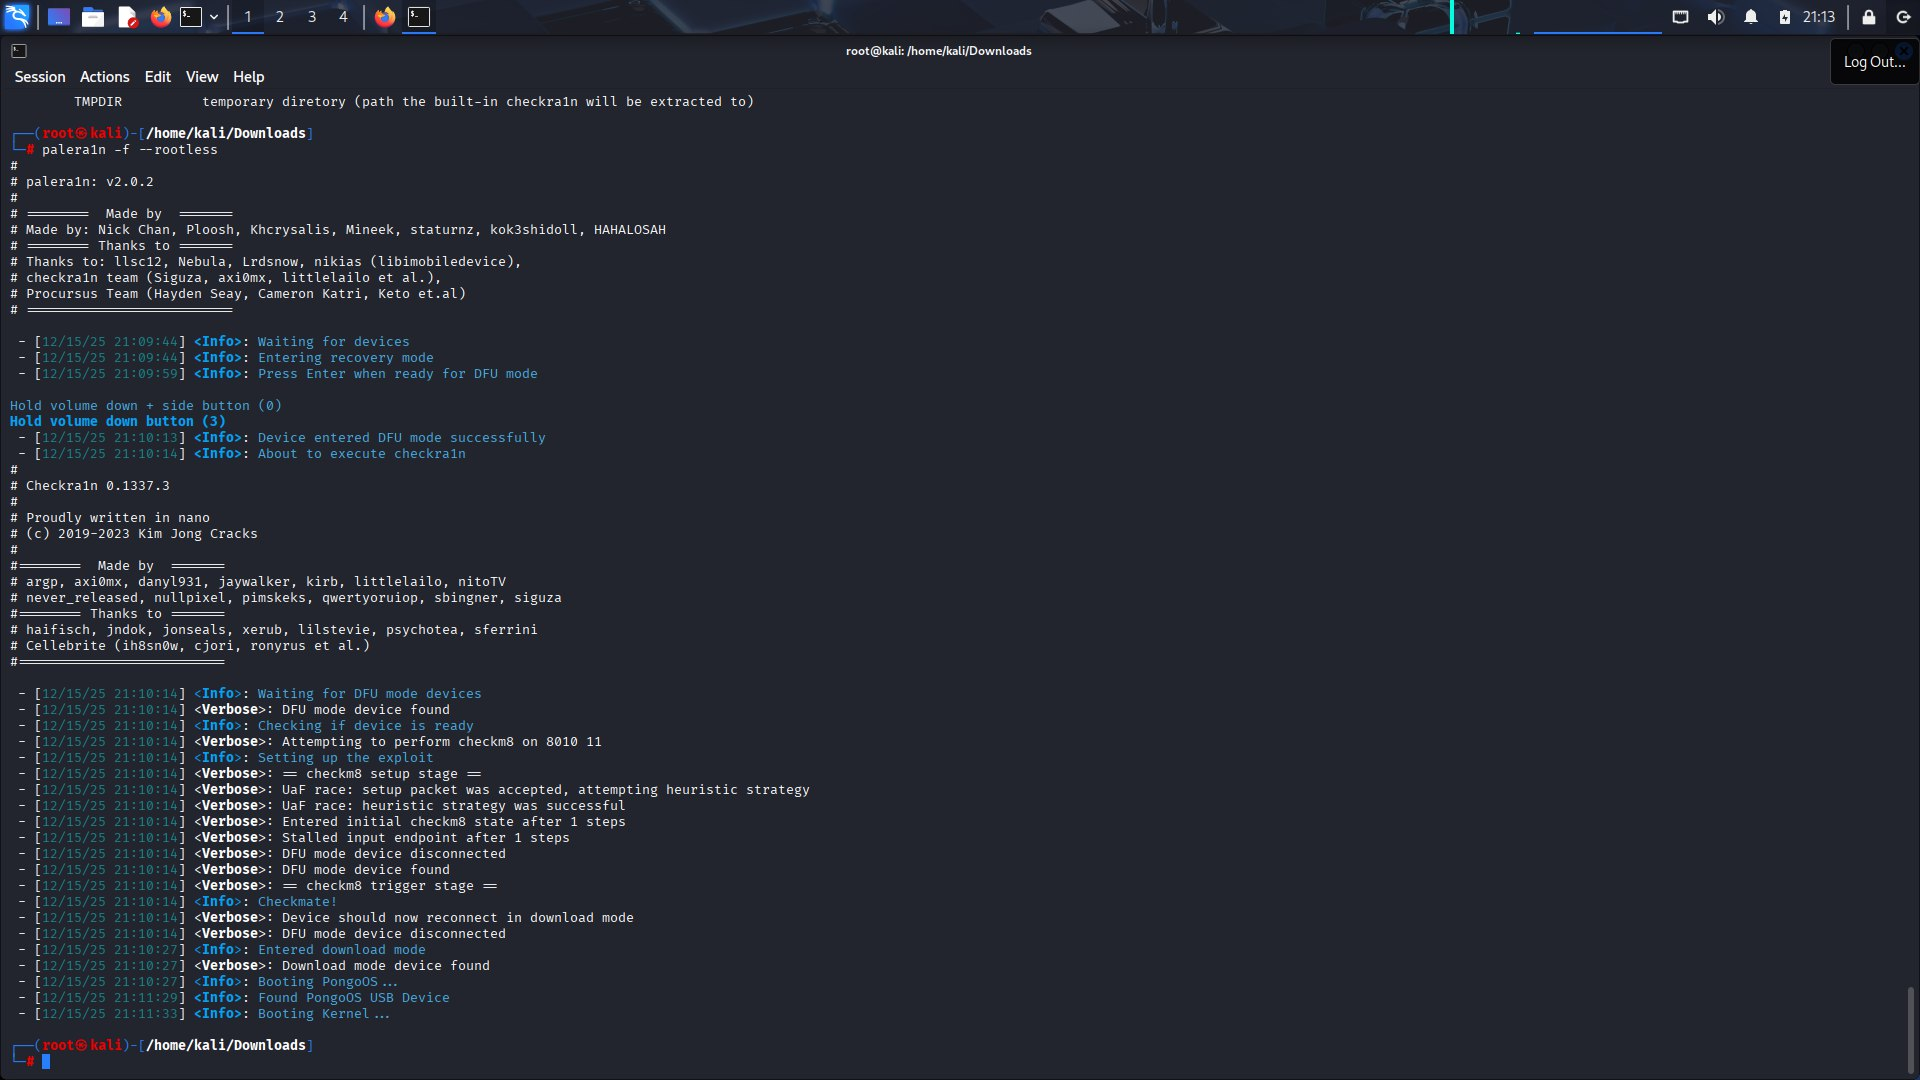The width and height of the screenshot is (1920, 1080).
Task: Click the Log Out power icon
Action: pyautogui.click(x=1903, y=17)
